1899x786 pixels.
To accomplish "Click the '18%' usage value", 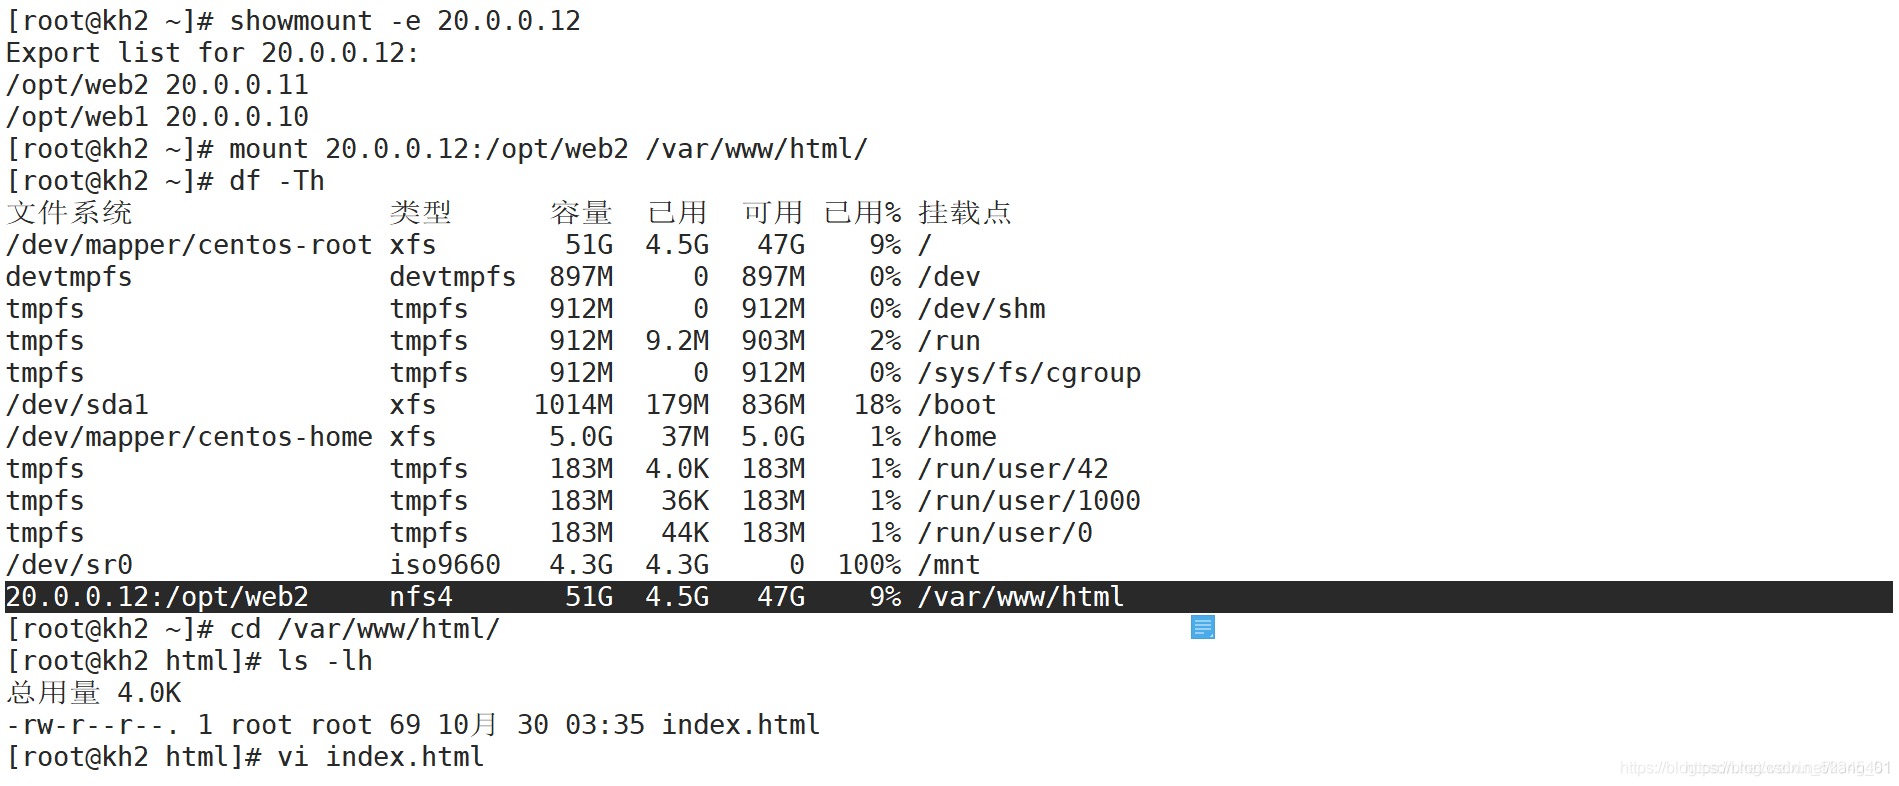I will [x=877, y=405].
